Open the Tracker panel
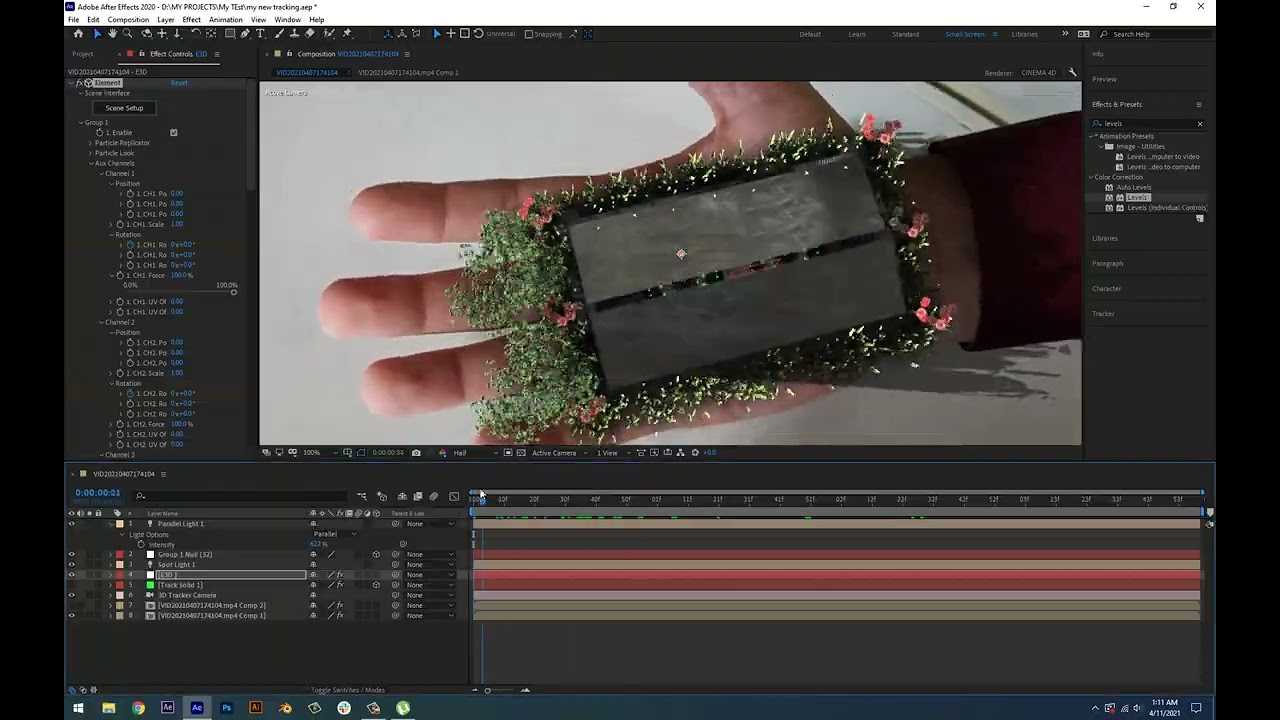 click(x=1103, y=314)
